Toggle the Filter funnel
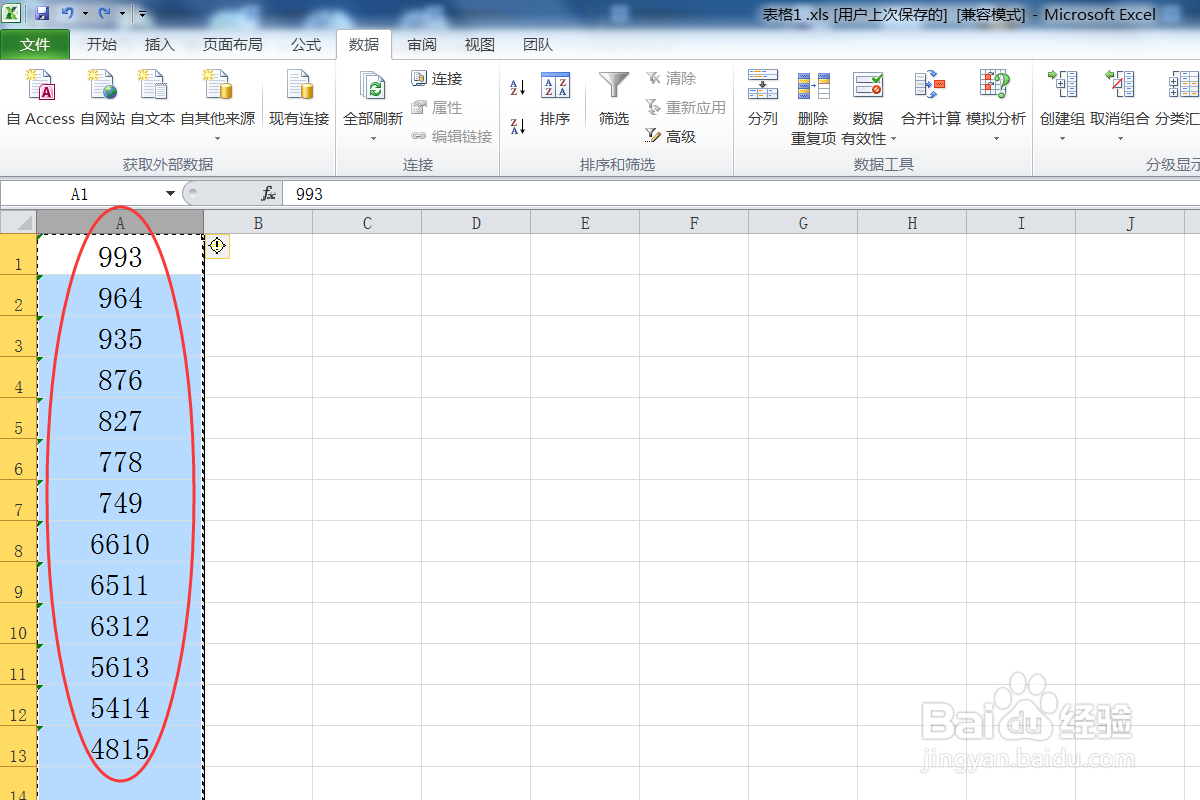This screenshot has width=1200, height=800. (614, 97)
